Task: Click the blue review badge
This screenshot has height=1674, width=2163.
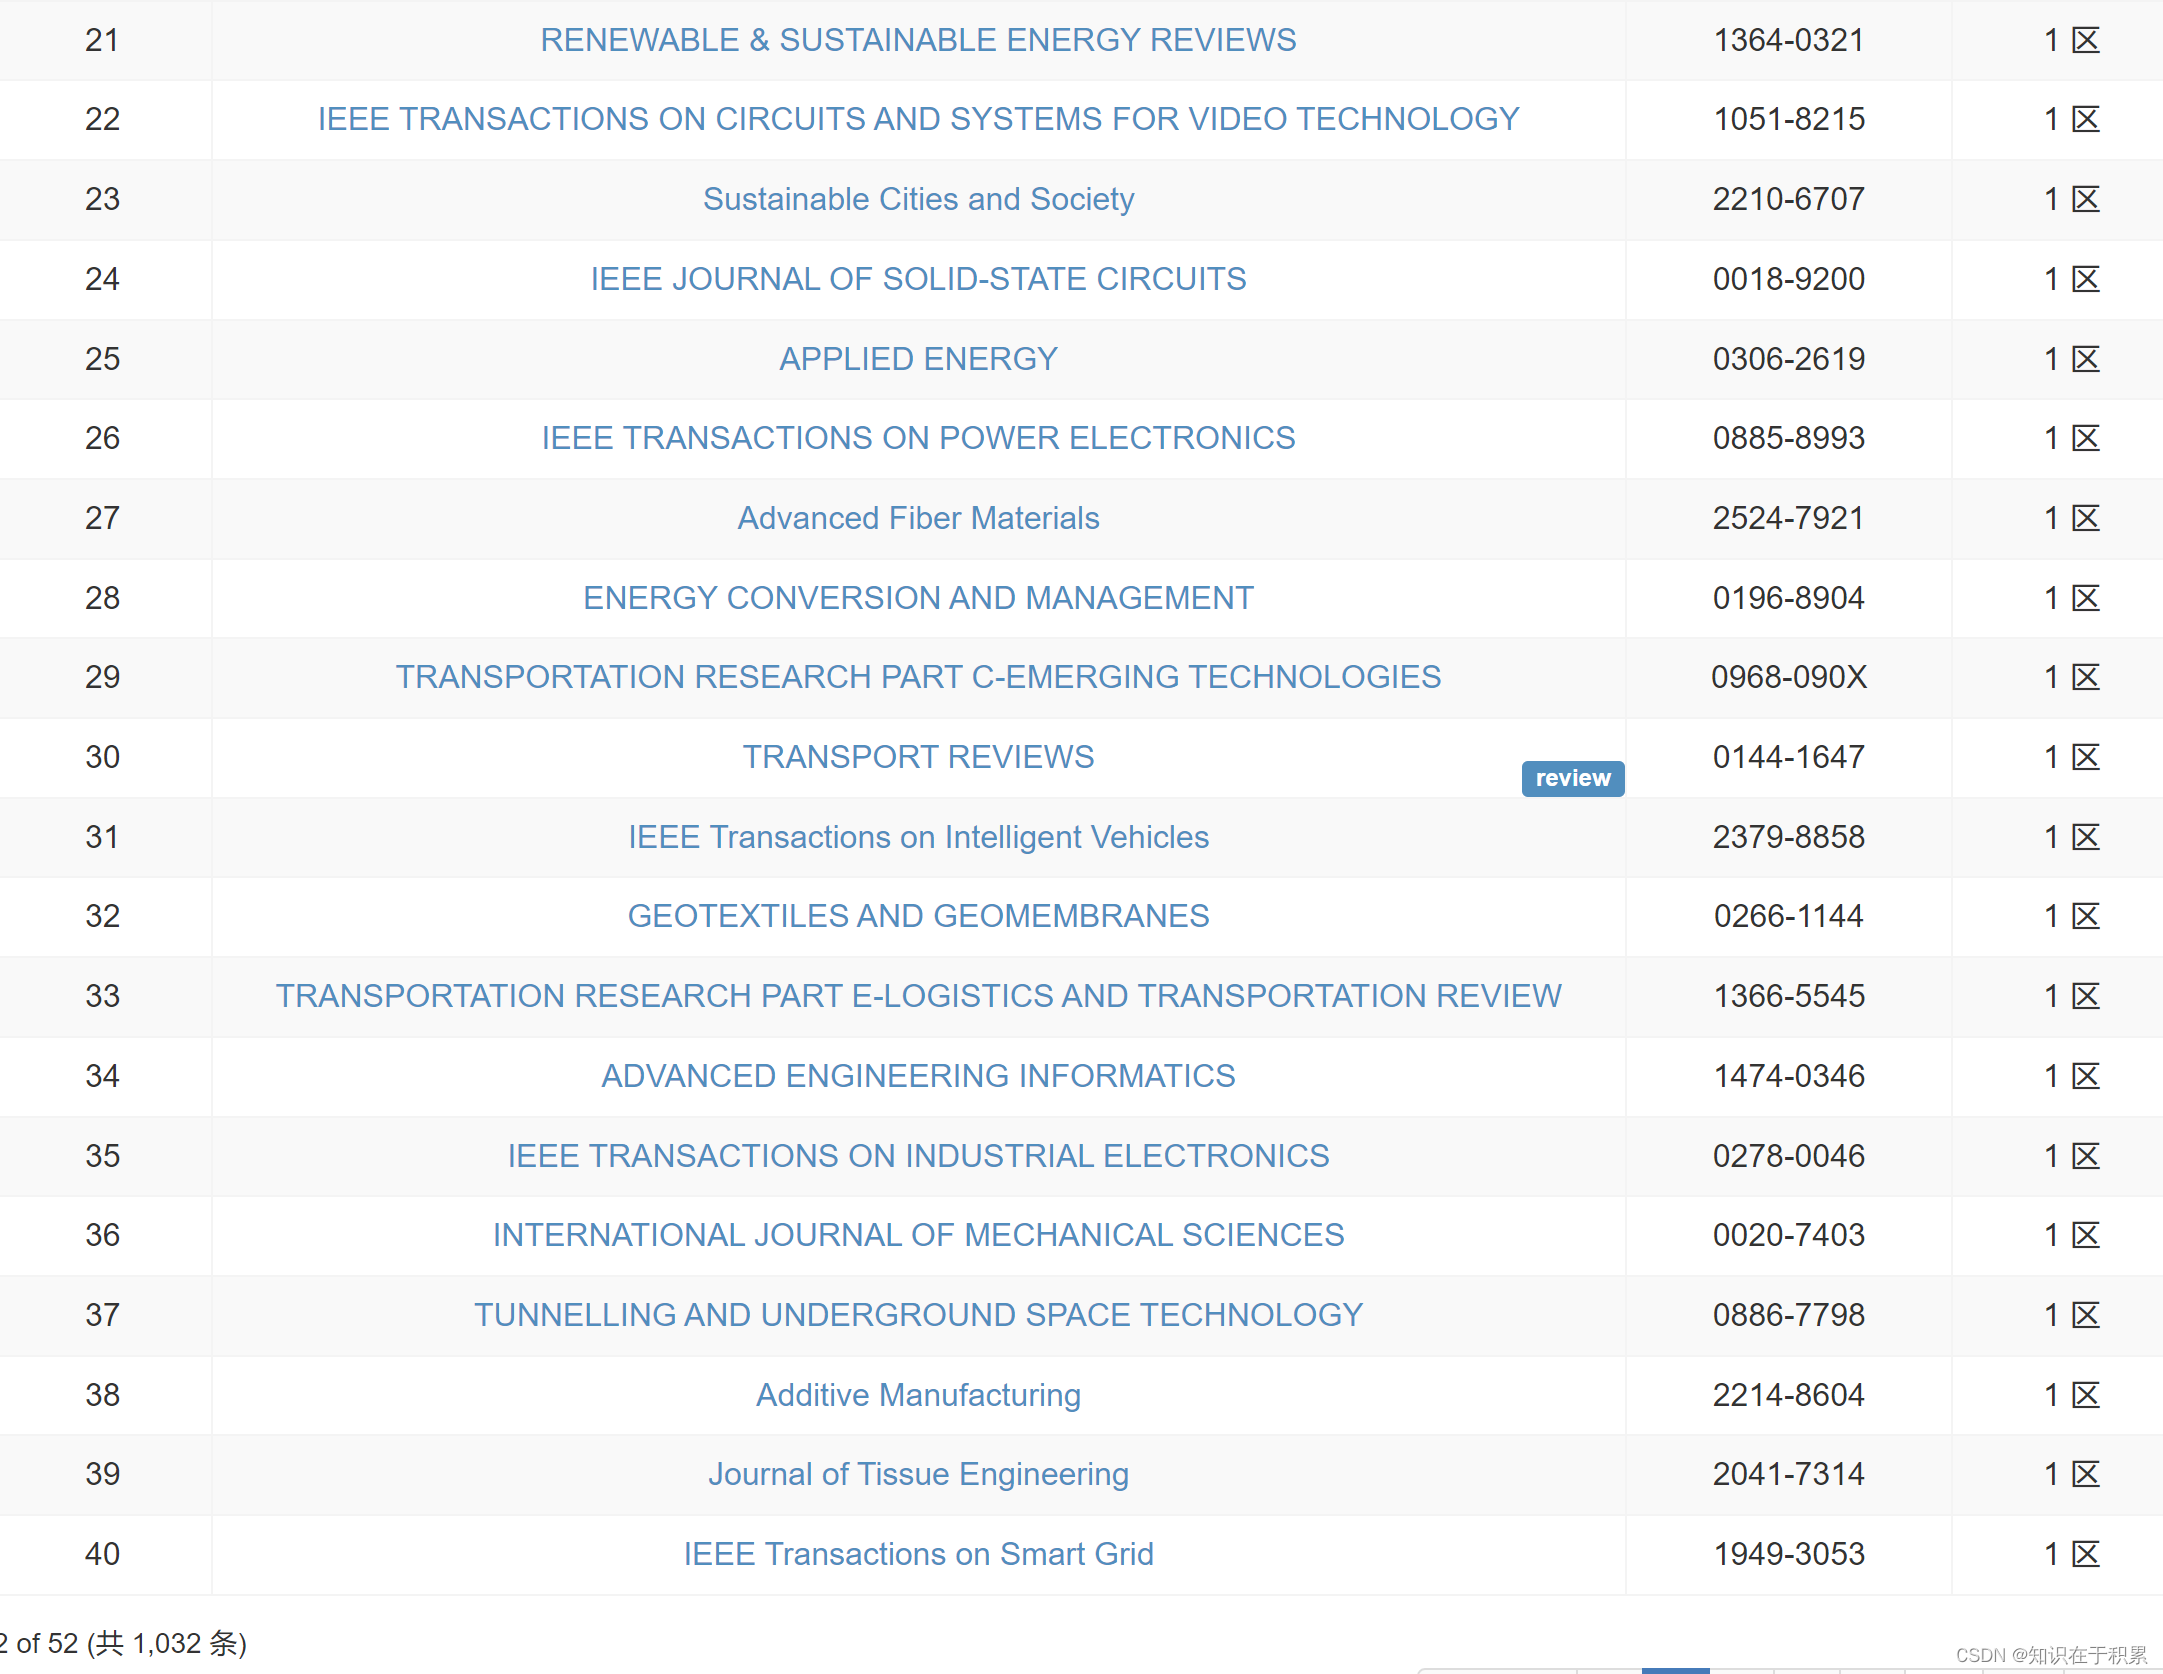Action: coord(1572,778)
